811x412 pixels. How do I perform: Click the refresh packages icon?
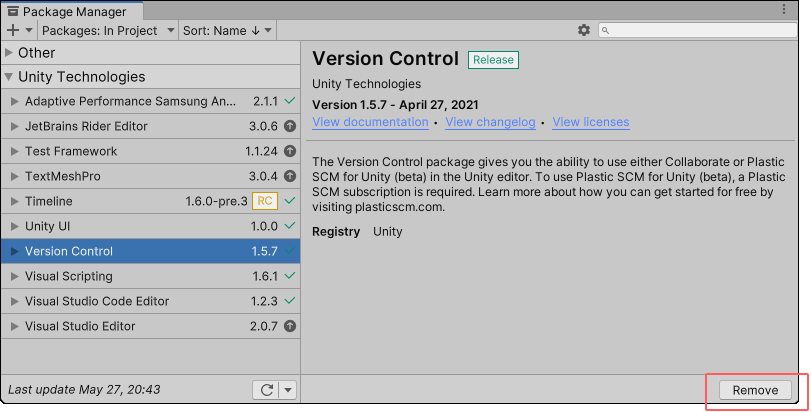click(267, 390)
